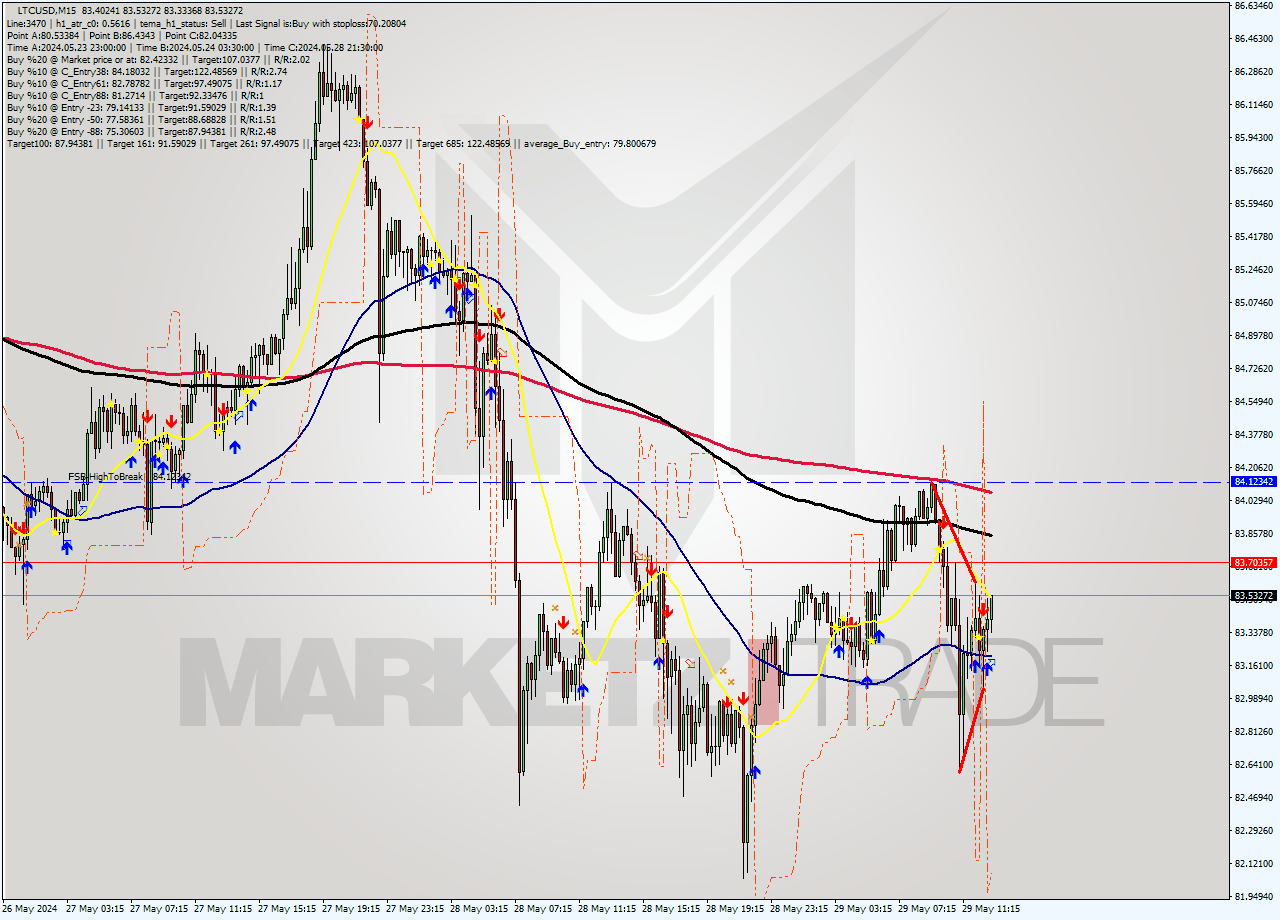
Task: Select the 27 May 03:15 time label
Action: [x=95, y=909]
